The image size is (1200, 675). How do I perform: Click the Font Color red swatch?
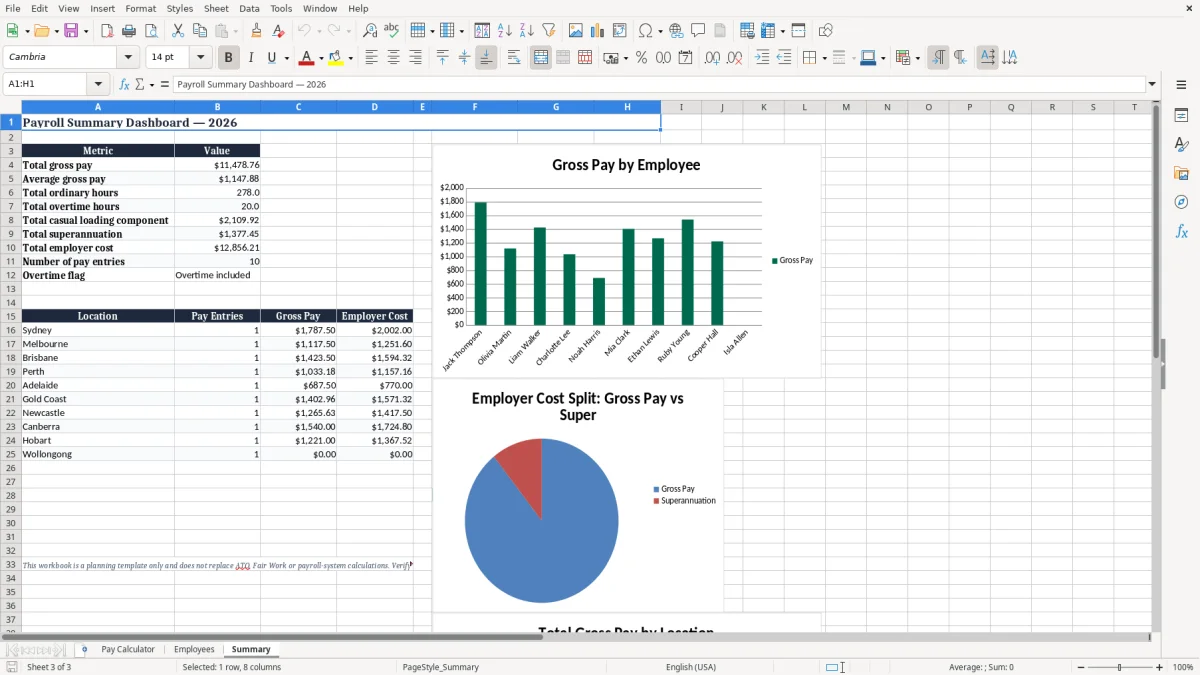pos(307,58)
